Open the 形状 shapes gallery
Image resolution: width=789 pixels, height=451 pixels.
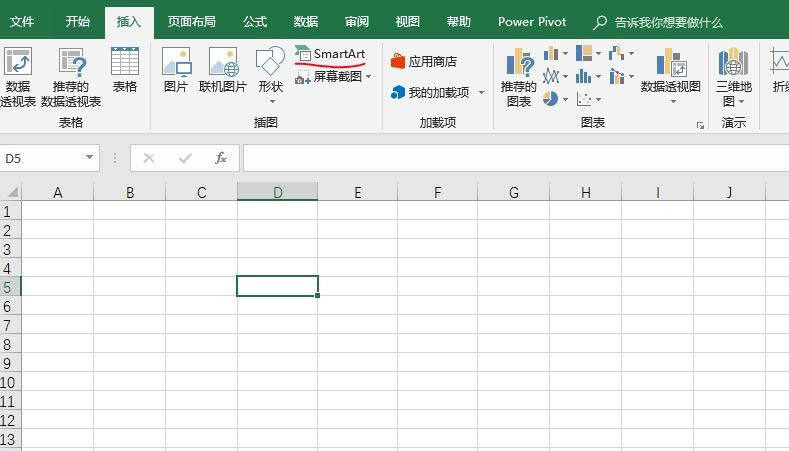(x=271, y=74)
